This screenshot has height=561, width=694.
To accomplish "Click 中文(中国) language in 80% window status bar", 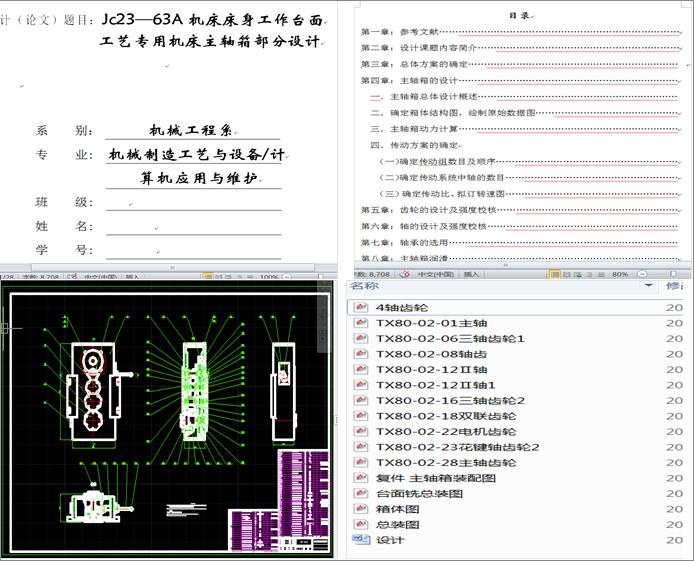I will click(x=436, y=274).
